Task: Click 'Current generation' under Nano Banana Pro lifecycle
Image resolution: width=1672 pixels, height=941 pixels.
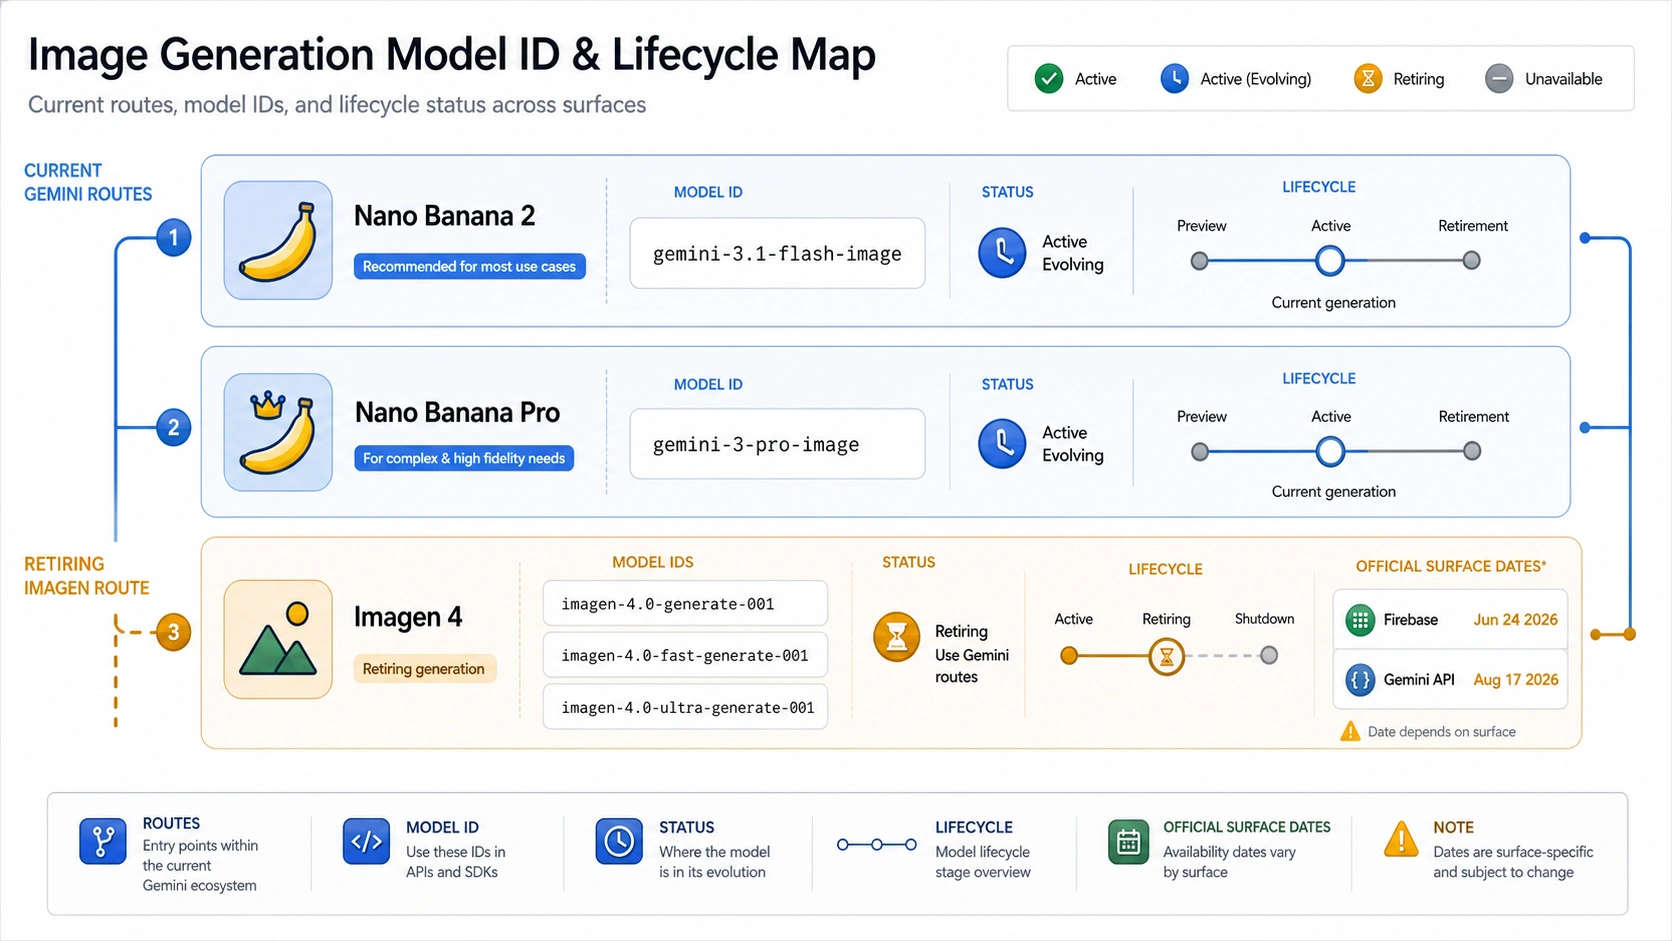Action: coord(1333,492)
